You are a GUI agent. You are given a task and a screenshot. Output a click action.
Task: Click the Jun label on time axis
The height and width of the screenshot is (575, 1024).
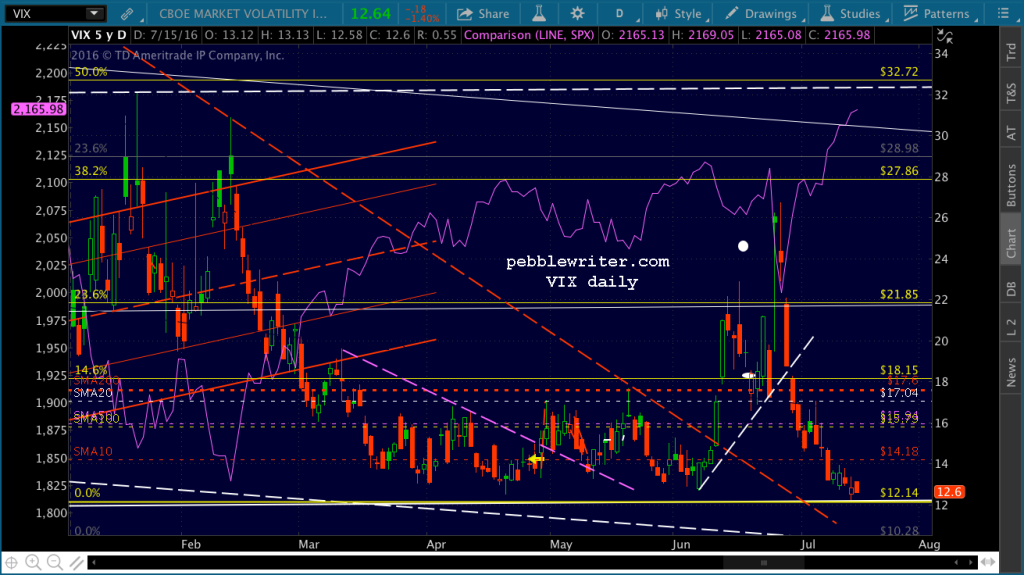(680, 544)
